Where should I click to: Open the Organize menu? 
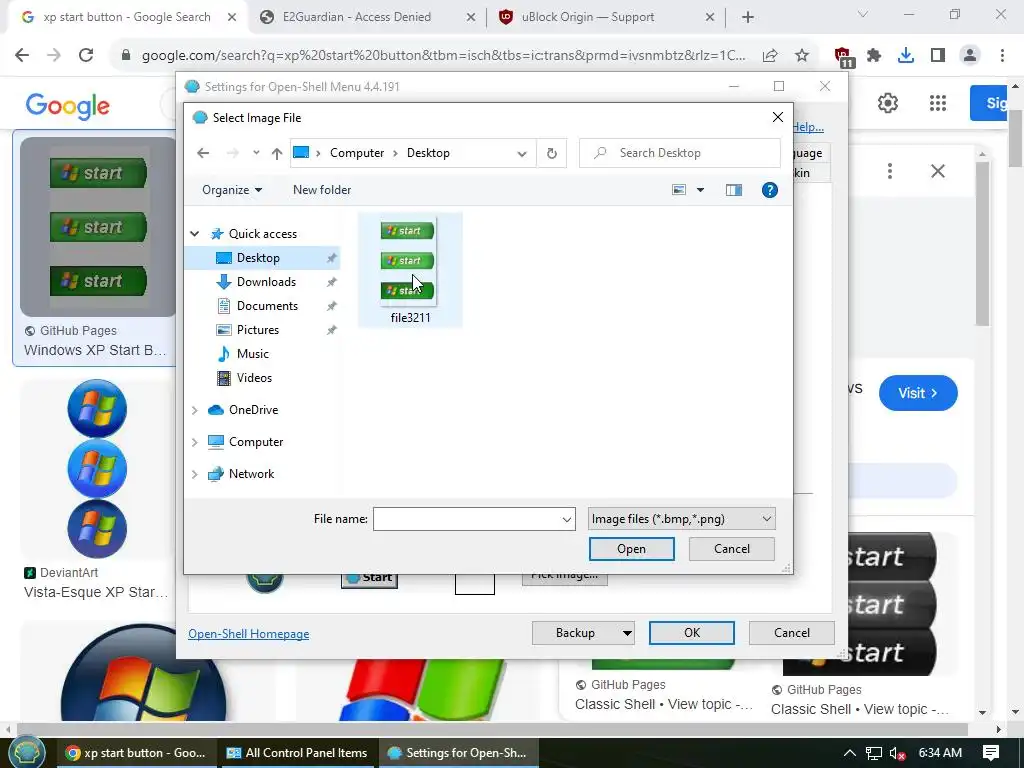pyautogui.click(x=232, y=190)
